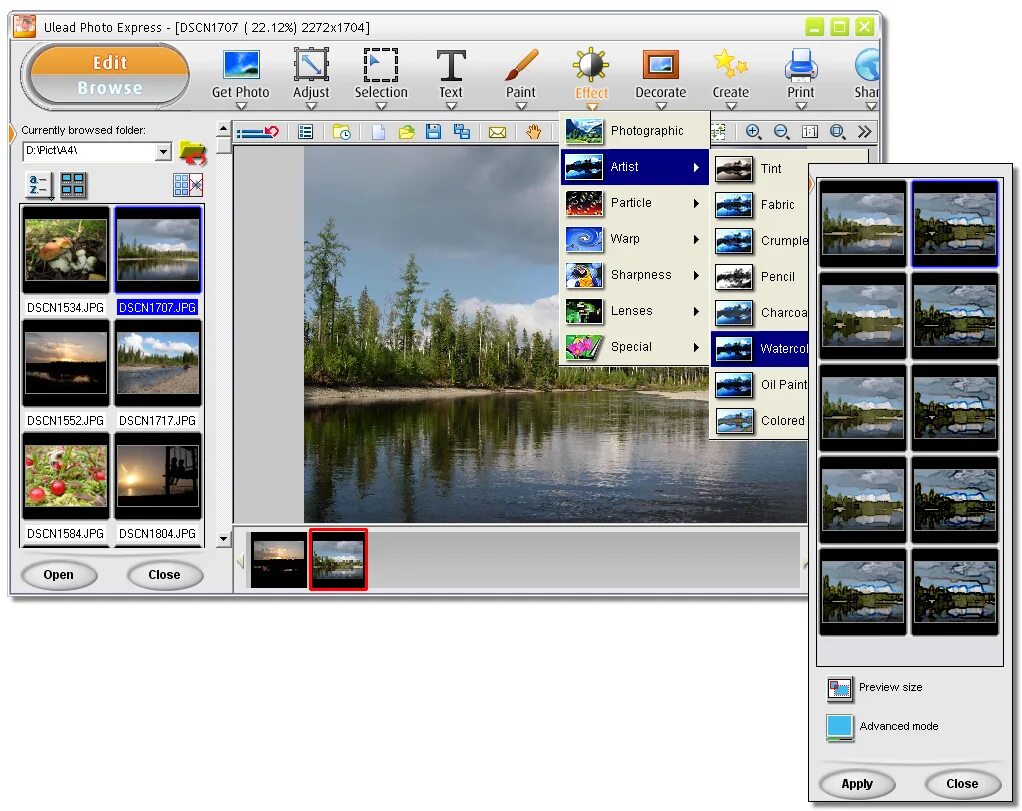Click Open button under thumbnail list
The image size is (1022, 811).
[x=59, y=575]
